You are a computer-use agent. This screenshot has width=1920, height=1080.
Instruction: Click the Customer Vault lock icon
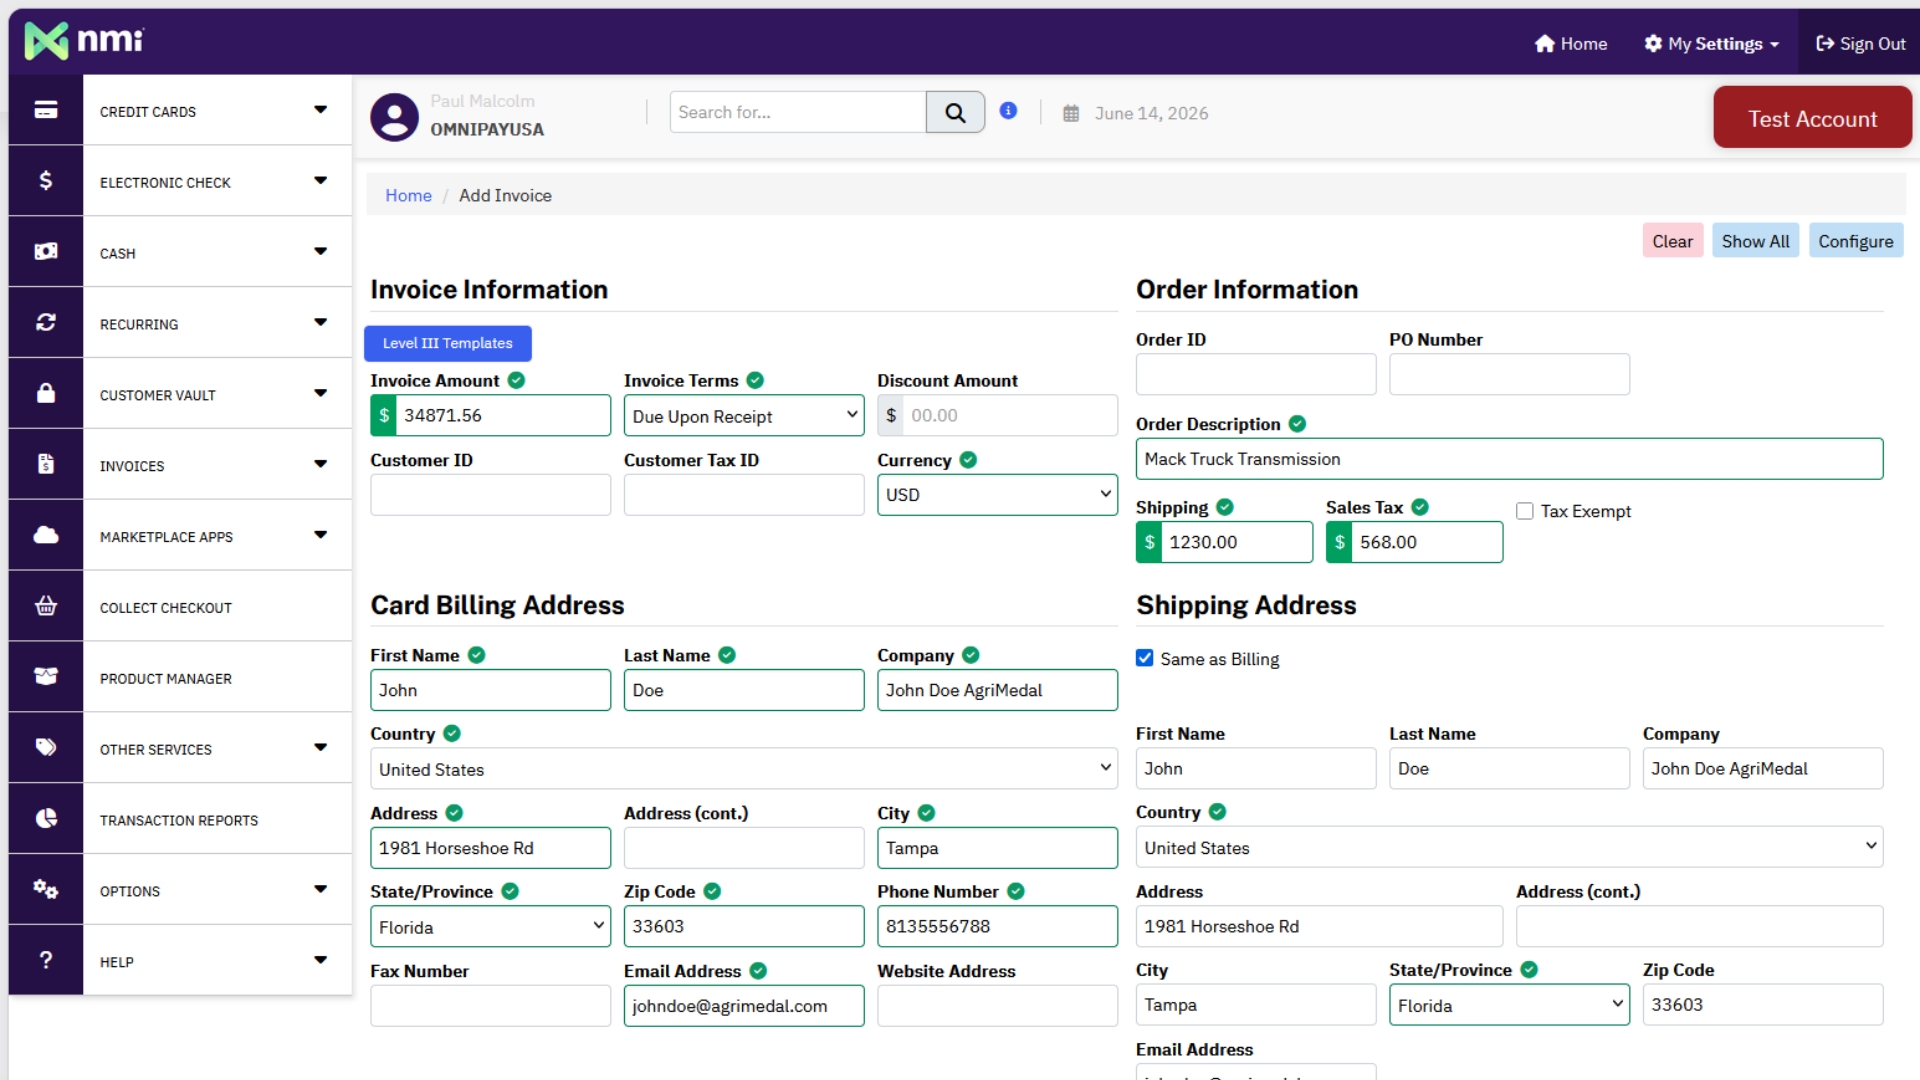[x=46, y=393]
